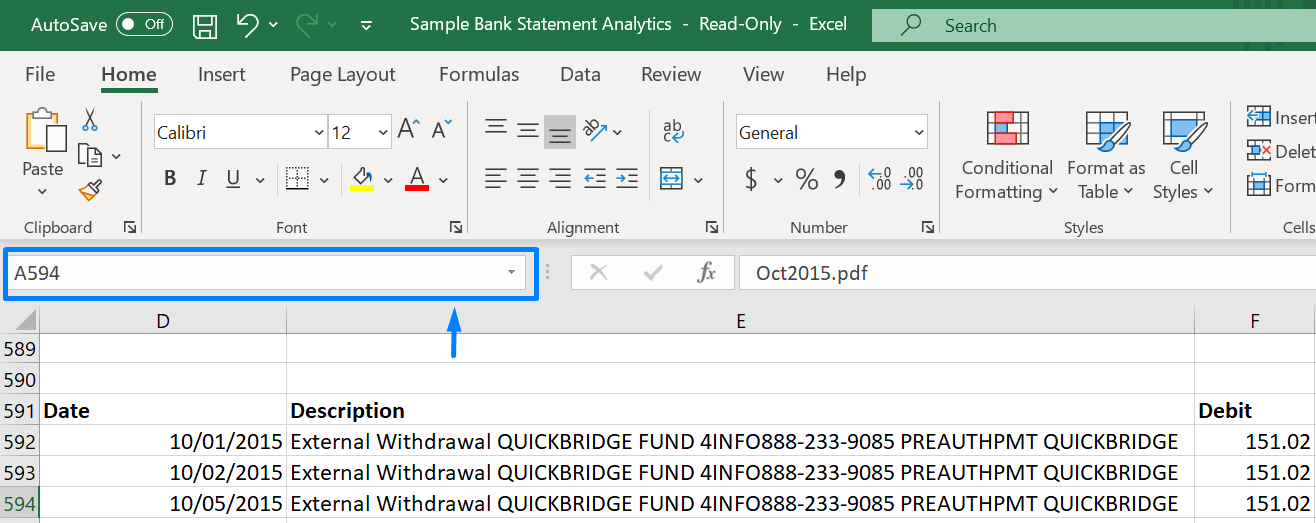
Task: Open the File tab
Action: tap(40, 74)
